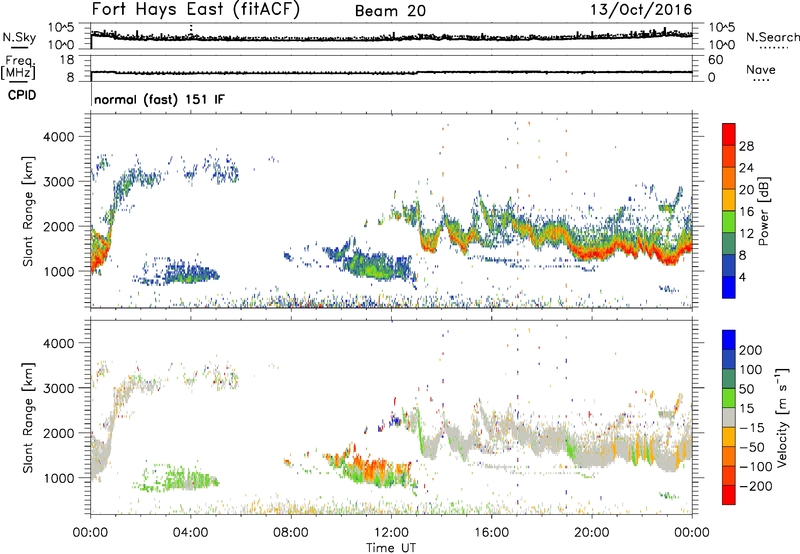Screen dimensions: 800x554
Task: Click the '20' value on power colorbar
Action: (746, 190)
